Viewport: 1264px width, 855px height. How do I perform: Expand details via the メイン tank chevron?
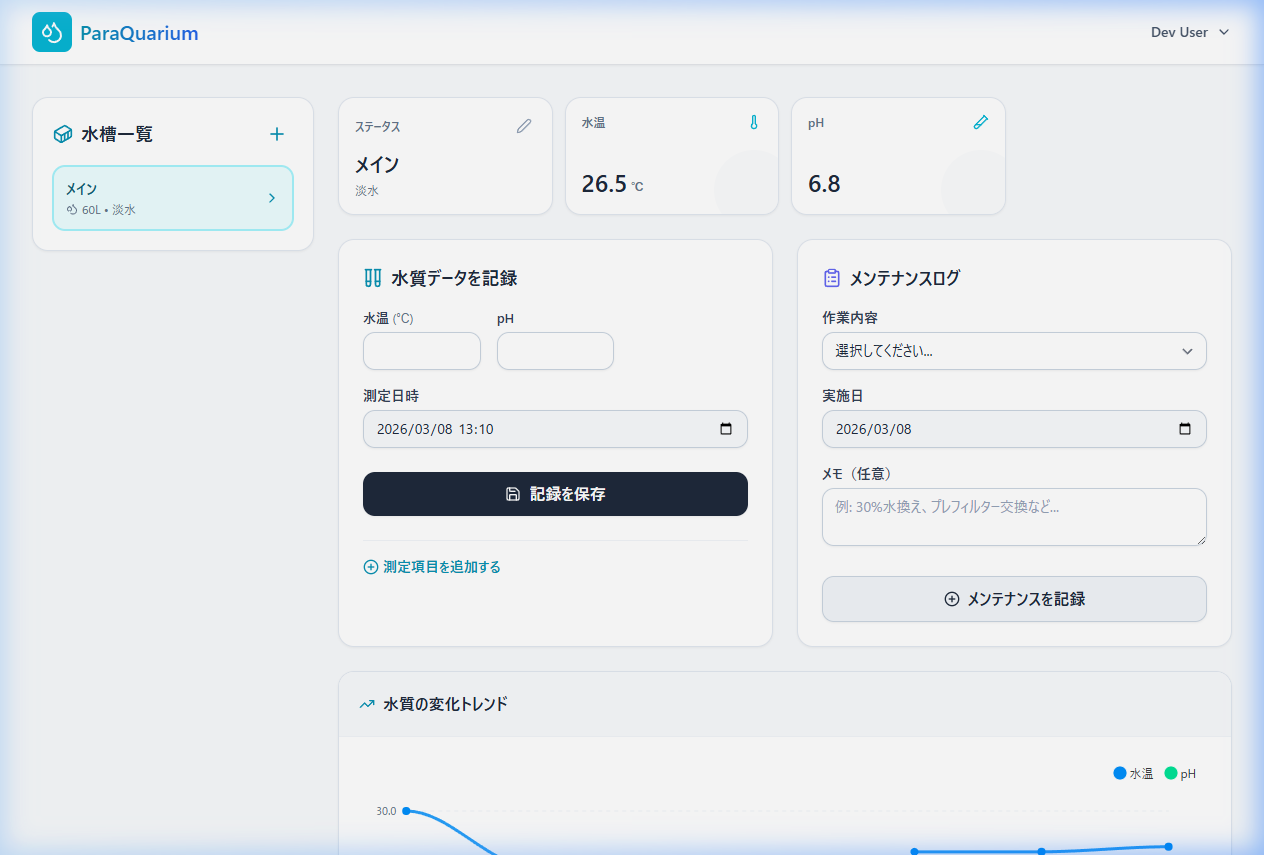click(271, 198)
